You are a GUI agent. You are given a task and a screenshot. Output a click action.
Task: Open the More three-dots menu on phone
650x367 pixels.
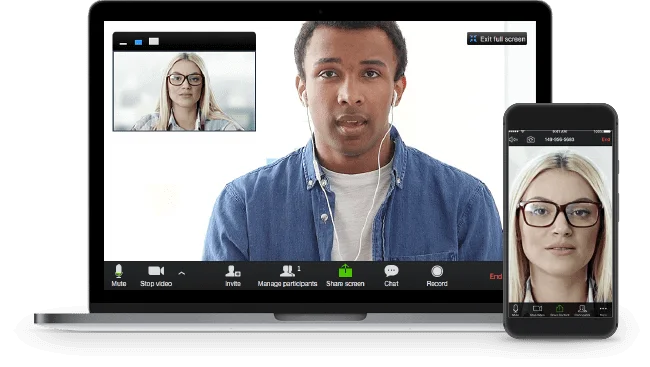[x=603, y=310]
